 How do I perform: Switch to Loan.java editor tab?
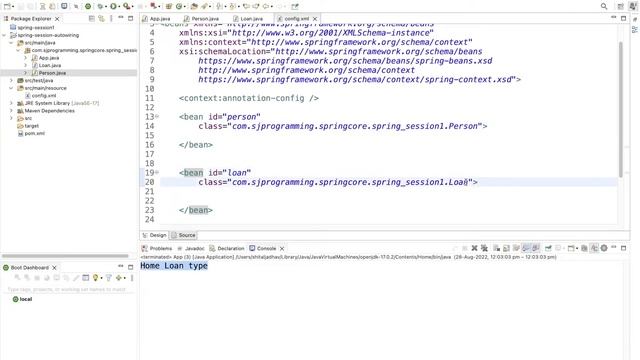click(x=248, y=19)
